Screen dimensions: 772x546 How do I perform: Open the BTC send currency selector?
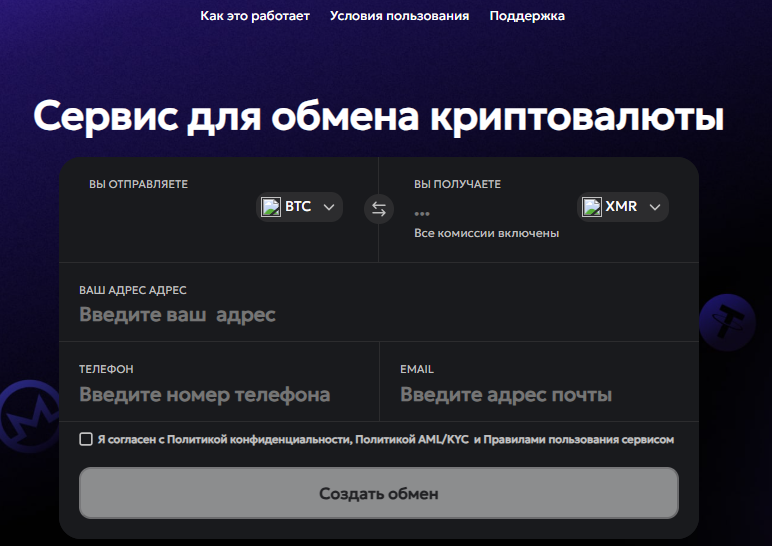click(299, 207)
